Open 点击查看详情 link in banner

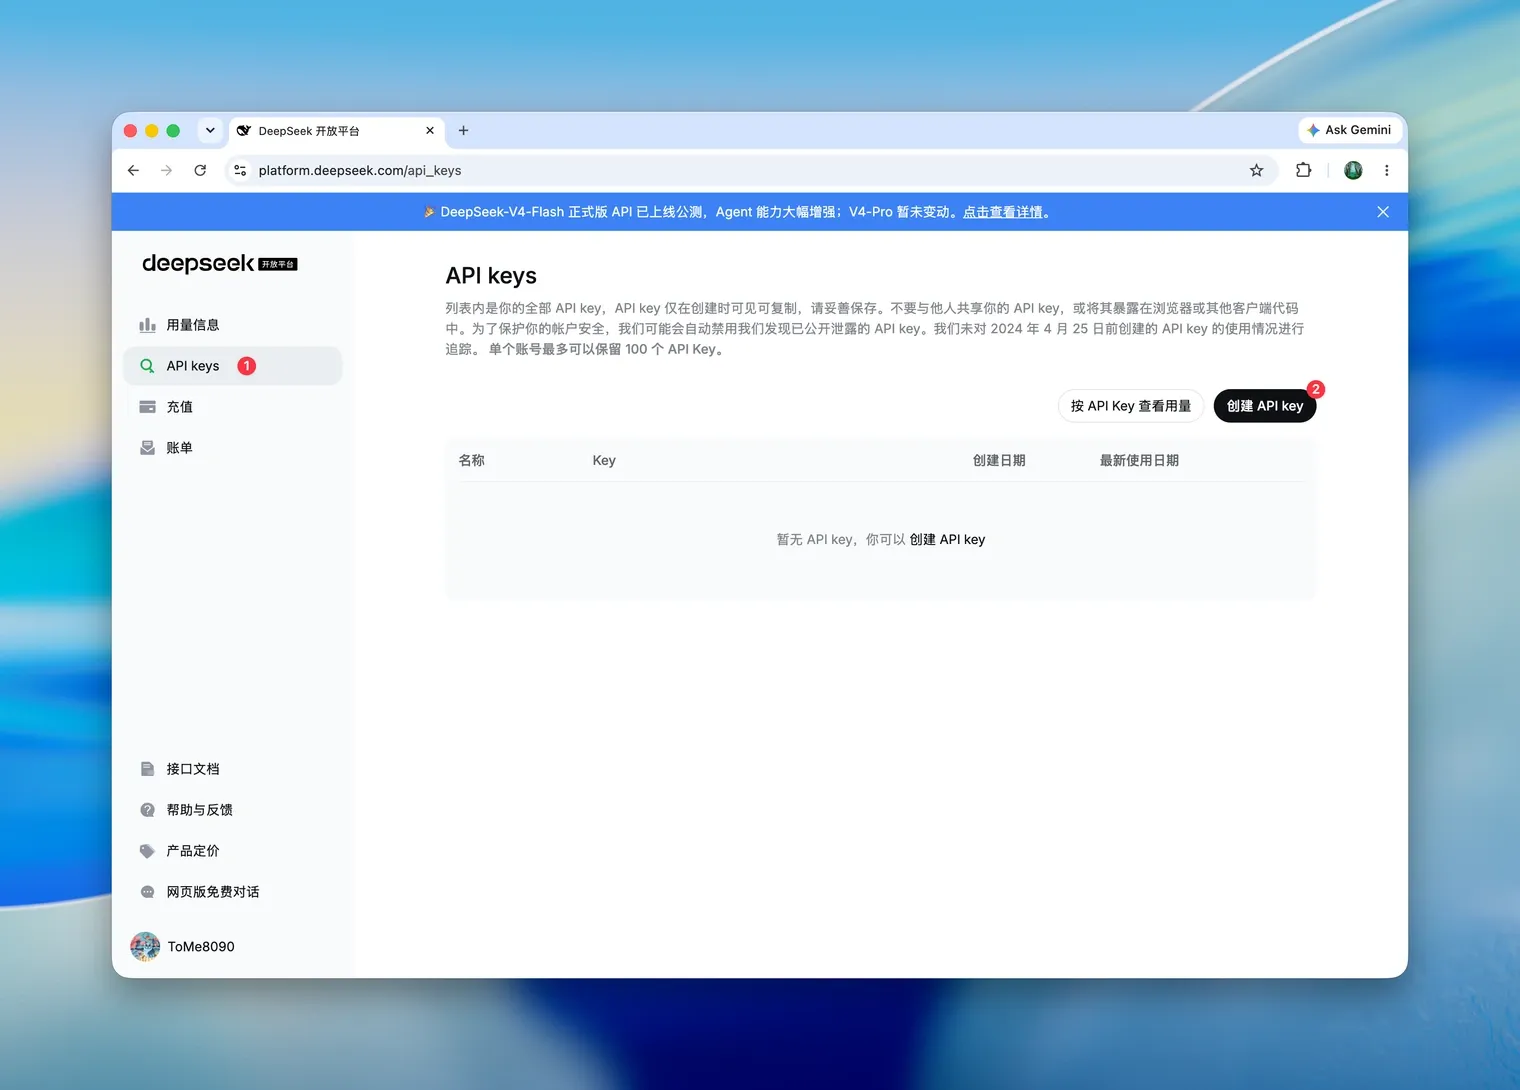tap(1002, 212)
